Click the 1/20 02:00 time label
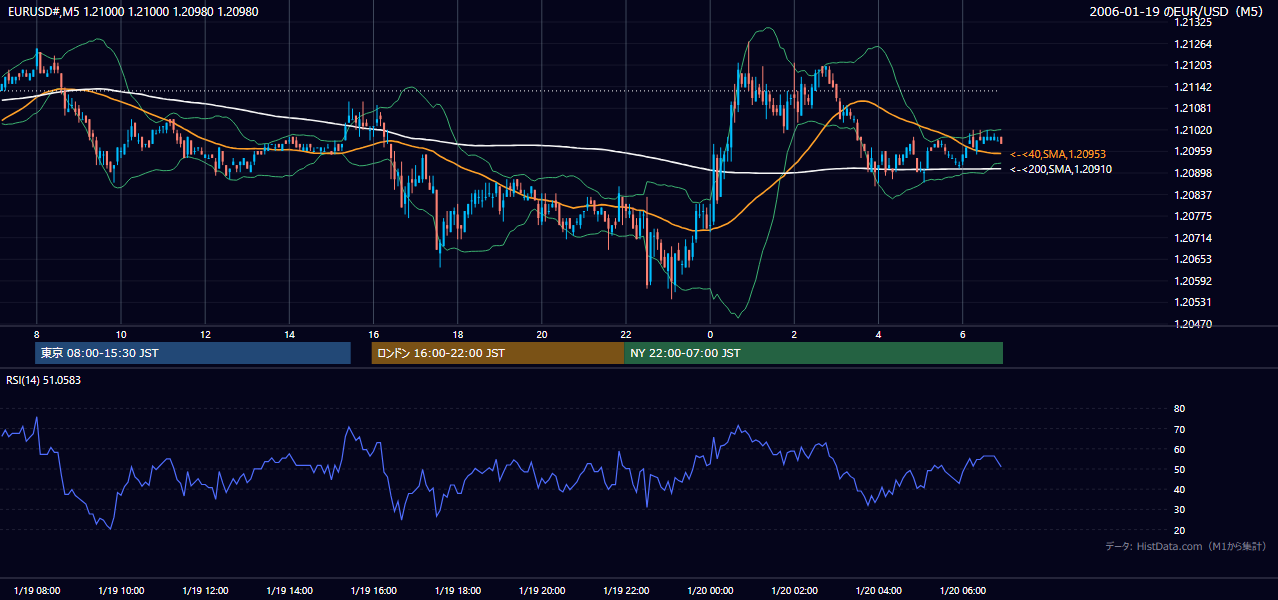 pyautogui.click(x=794, y=591)
